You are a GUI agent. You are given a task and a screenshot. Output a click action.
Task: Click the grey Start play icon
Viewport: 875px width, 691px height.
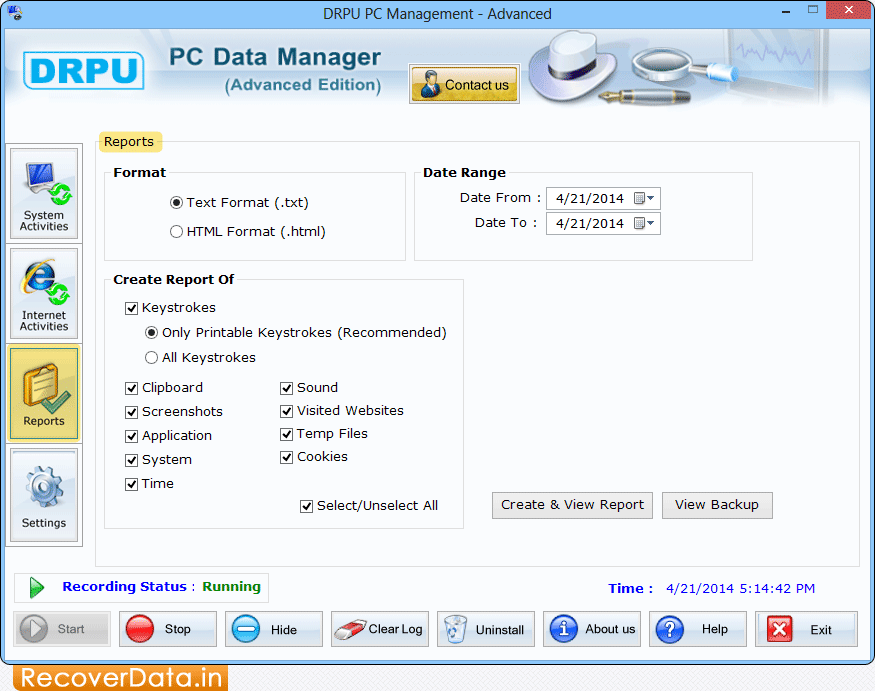(x=33, y=629)
